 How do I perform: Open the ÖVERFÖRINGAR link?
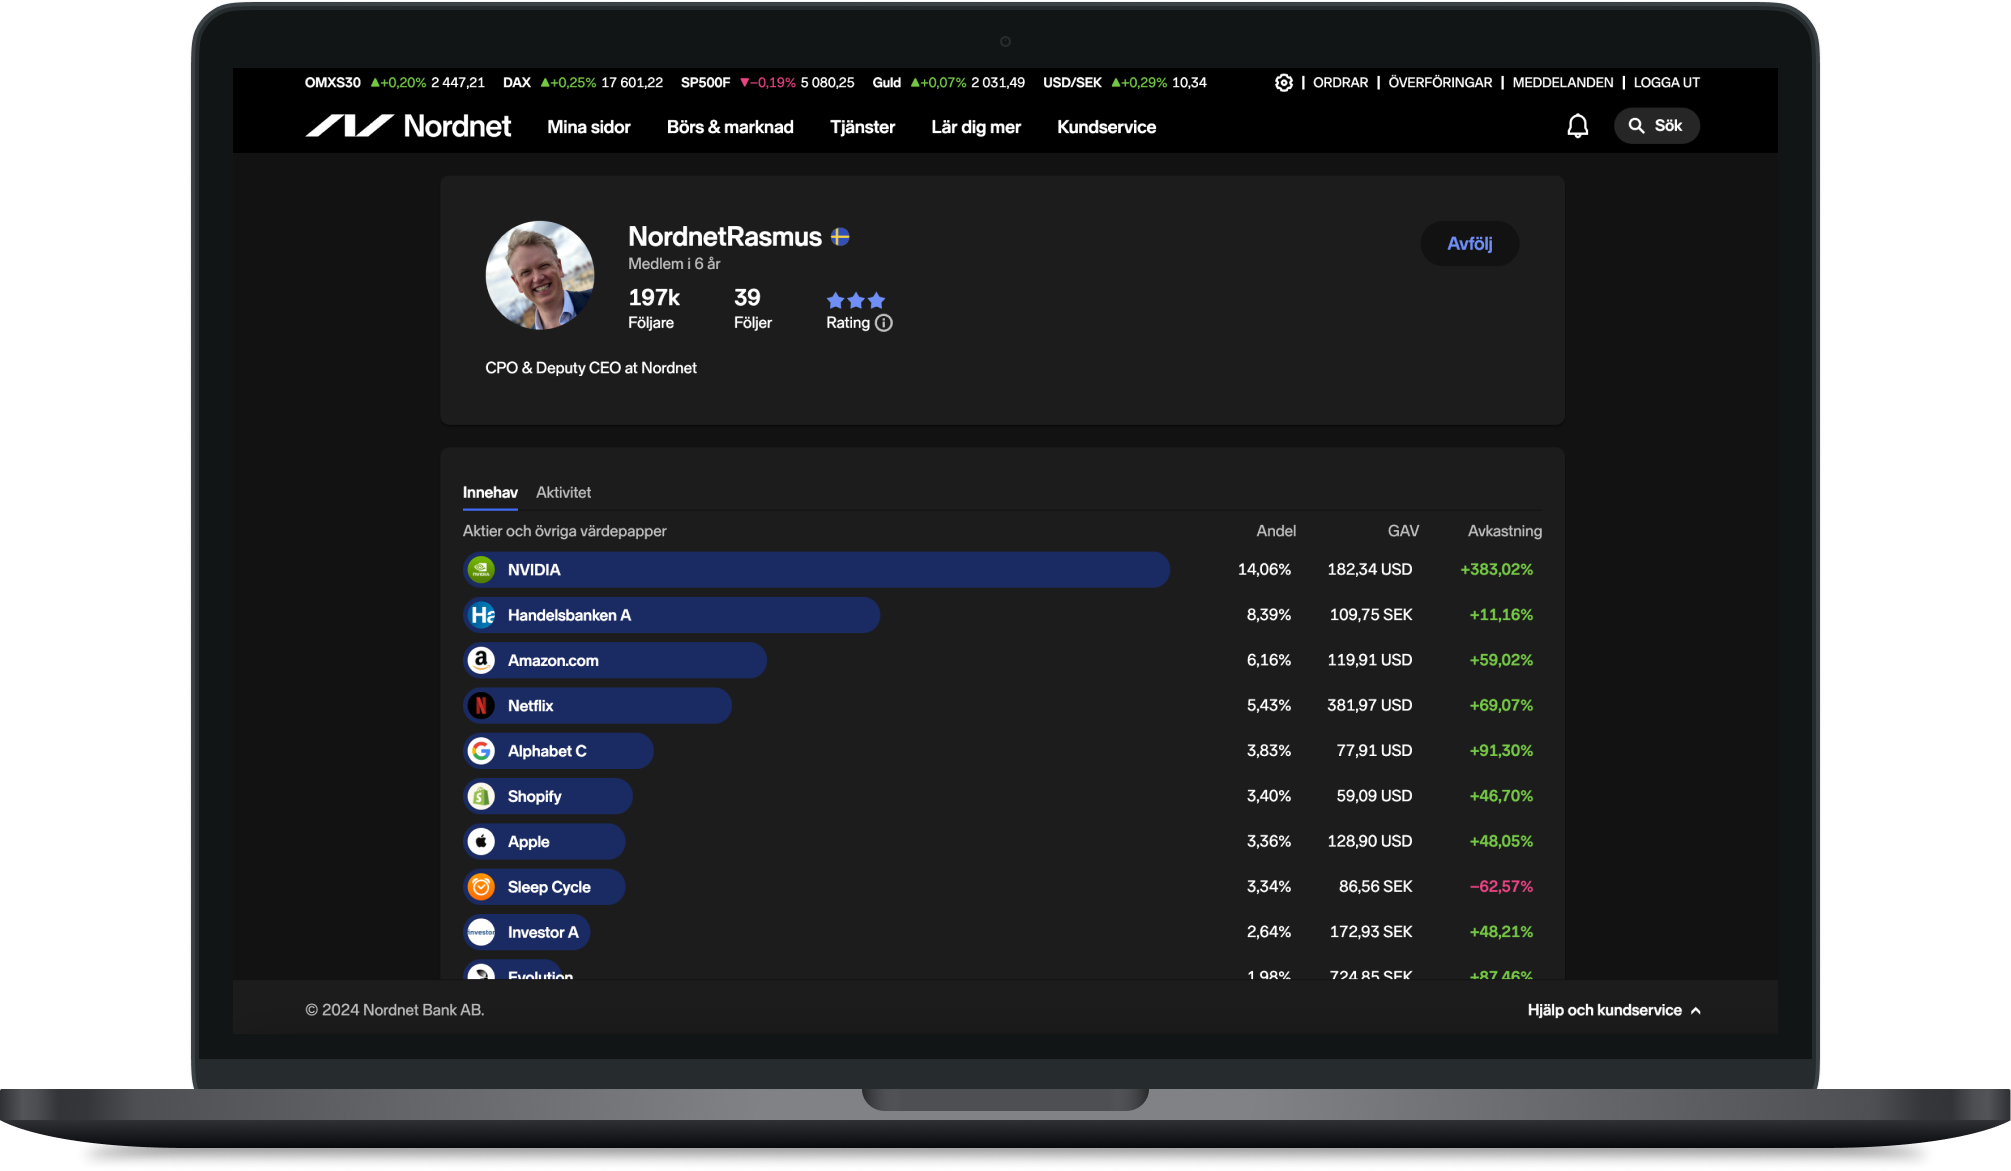click(x=1440, y=83)
